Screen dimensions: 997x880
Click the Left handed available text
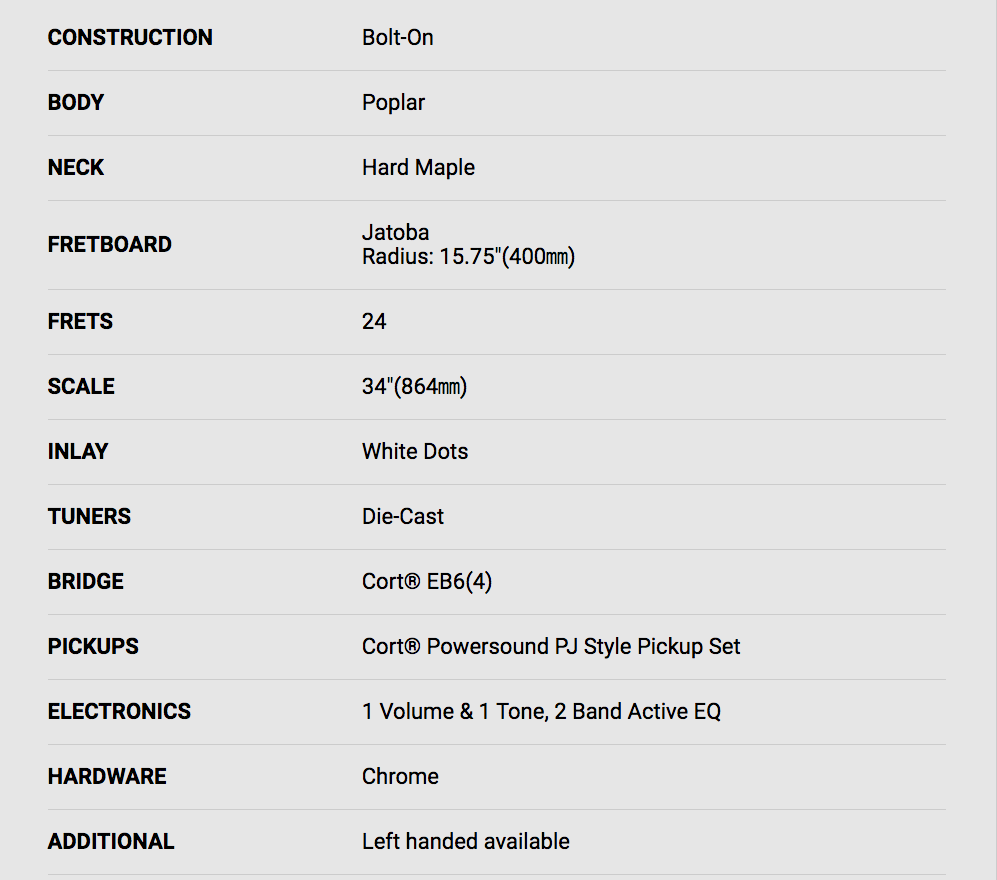[x=465, y=841]
